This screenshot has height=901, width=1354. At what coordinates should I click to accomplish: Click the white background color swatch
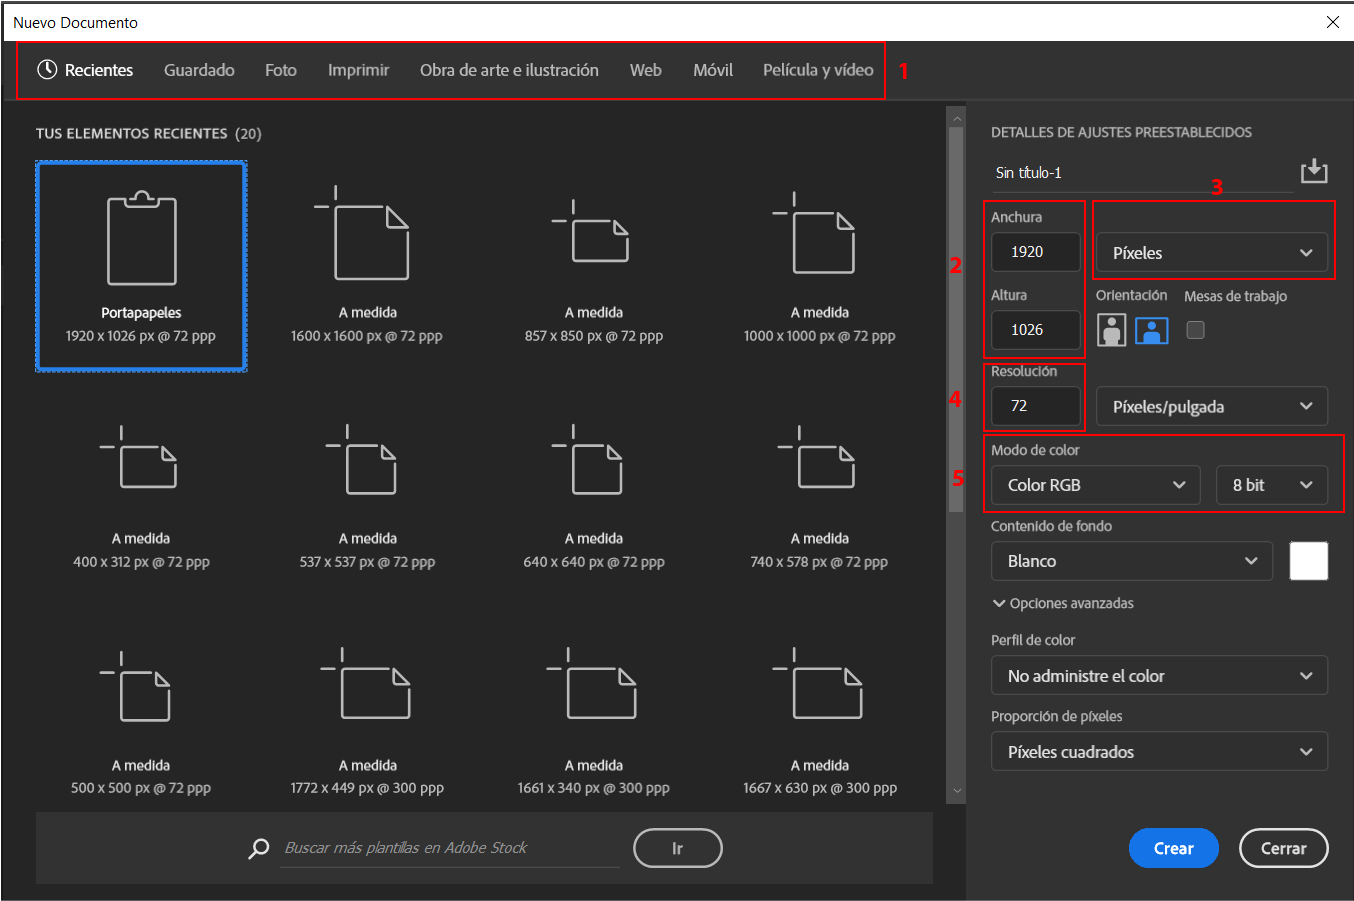pos(1309,561)
